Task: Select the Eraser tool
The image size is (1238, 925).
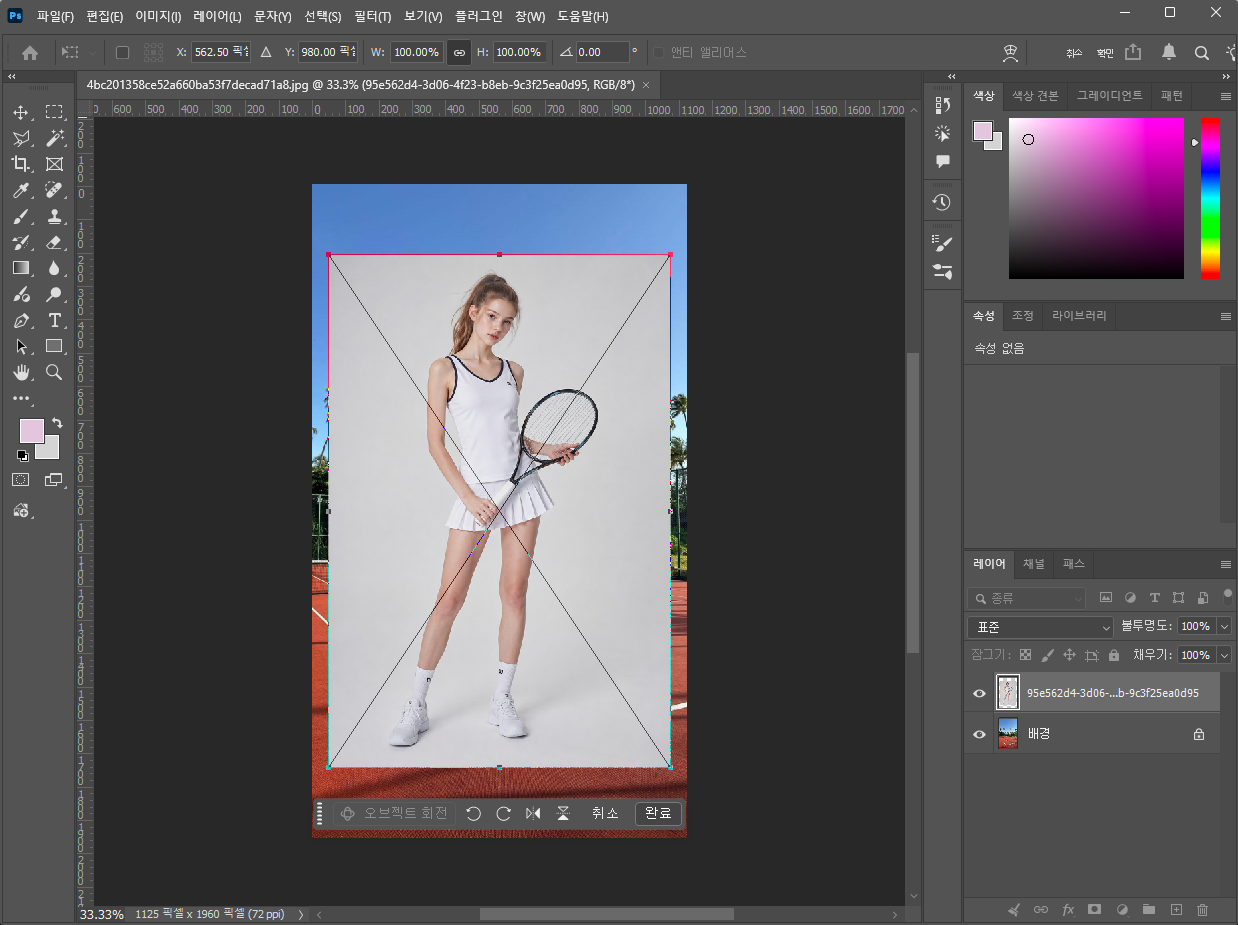Action: point(54,242)
